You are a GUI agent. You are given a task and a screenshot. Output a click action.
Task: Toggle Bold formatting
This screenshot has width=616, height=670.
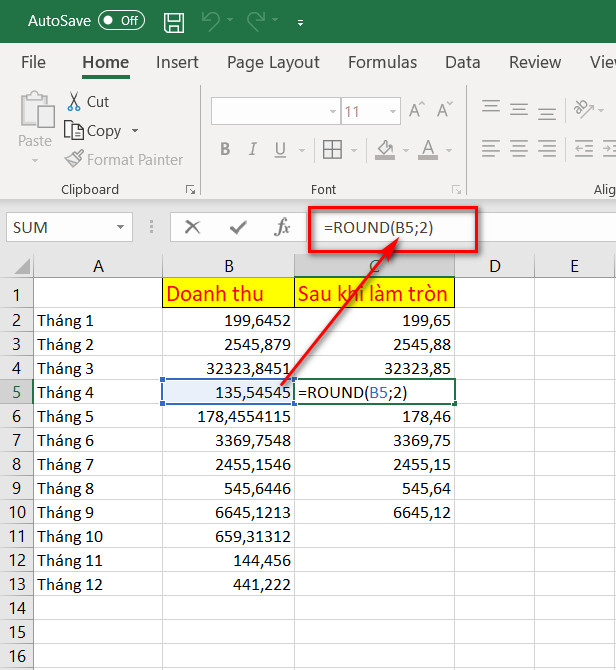pos(225,150)
